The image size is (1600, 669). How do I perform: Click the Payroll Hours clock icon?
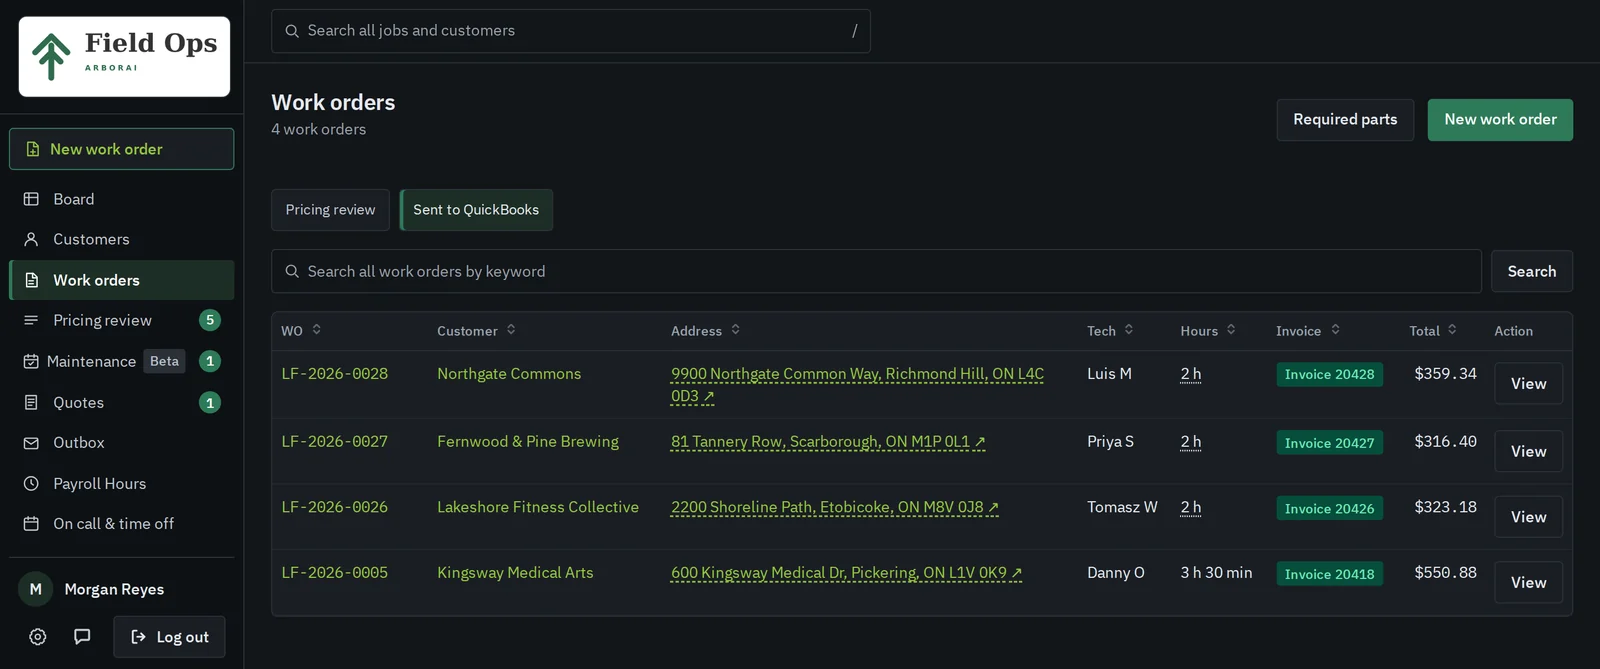[31, 483]
